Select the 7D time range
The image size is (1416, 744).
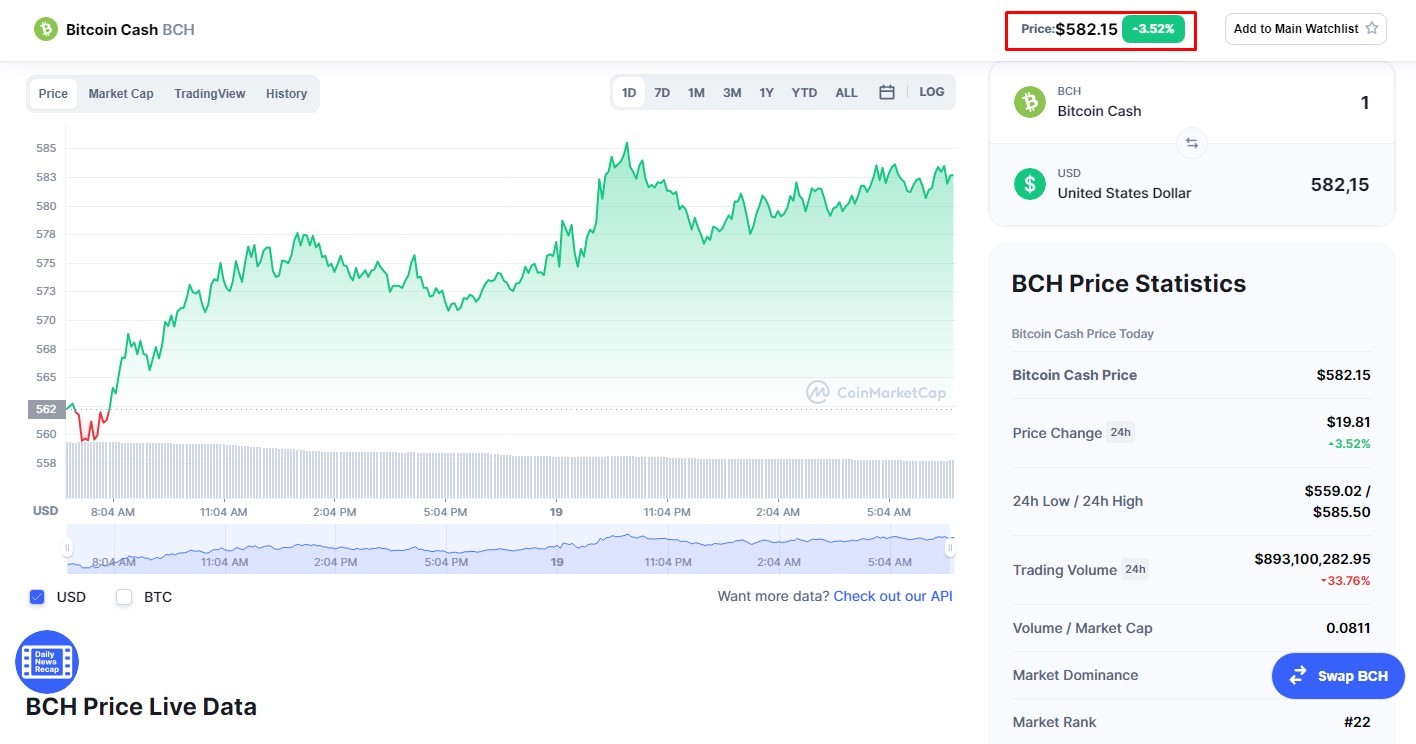662,92
